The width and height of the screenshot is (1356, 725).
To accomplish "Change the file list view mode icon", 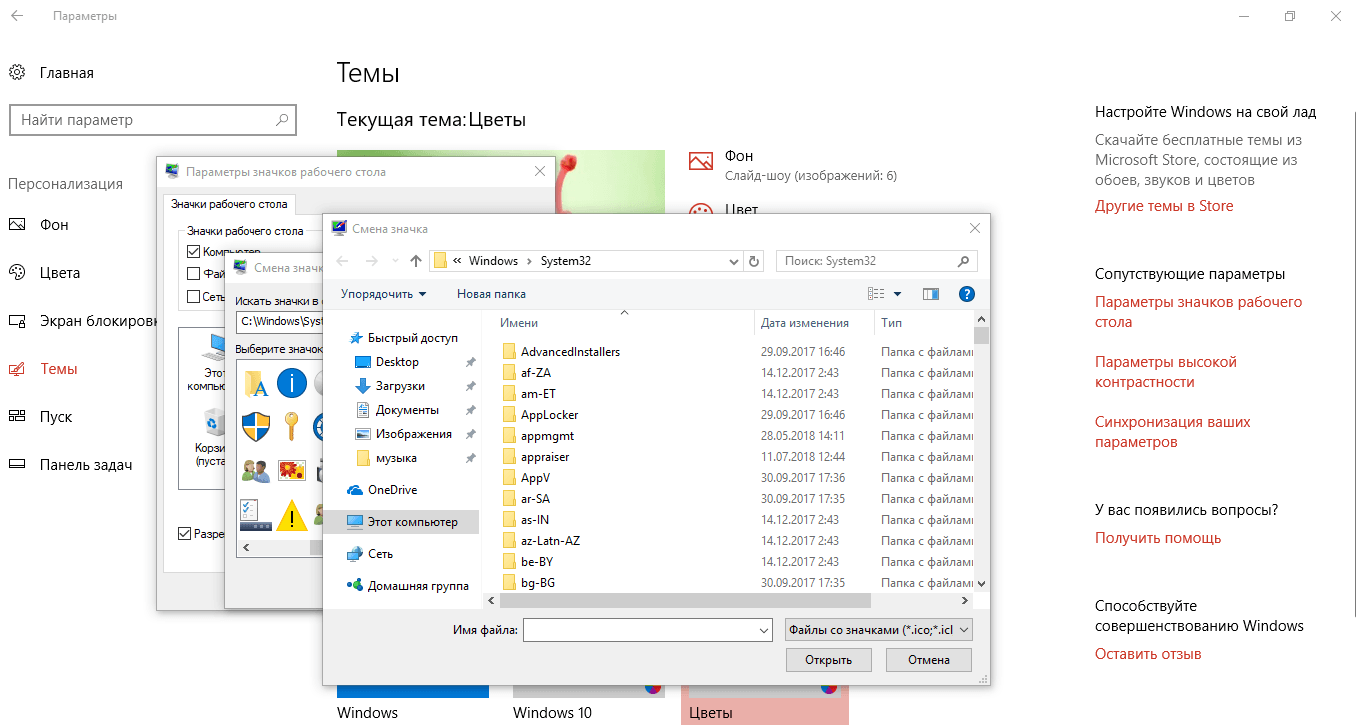I will tap(877, 294).
